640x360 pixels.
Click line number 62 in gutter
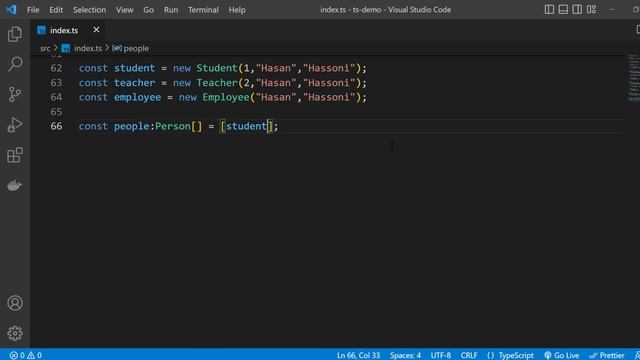click(56, 68)
